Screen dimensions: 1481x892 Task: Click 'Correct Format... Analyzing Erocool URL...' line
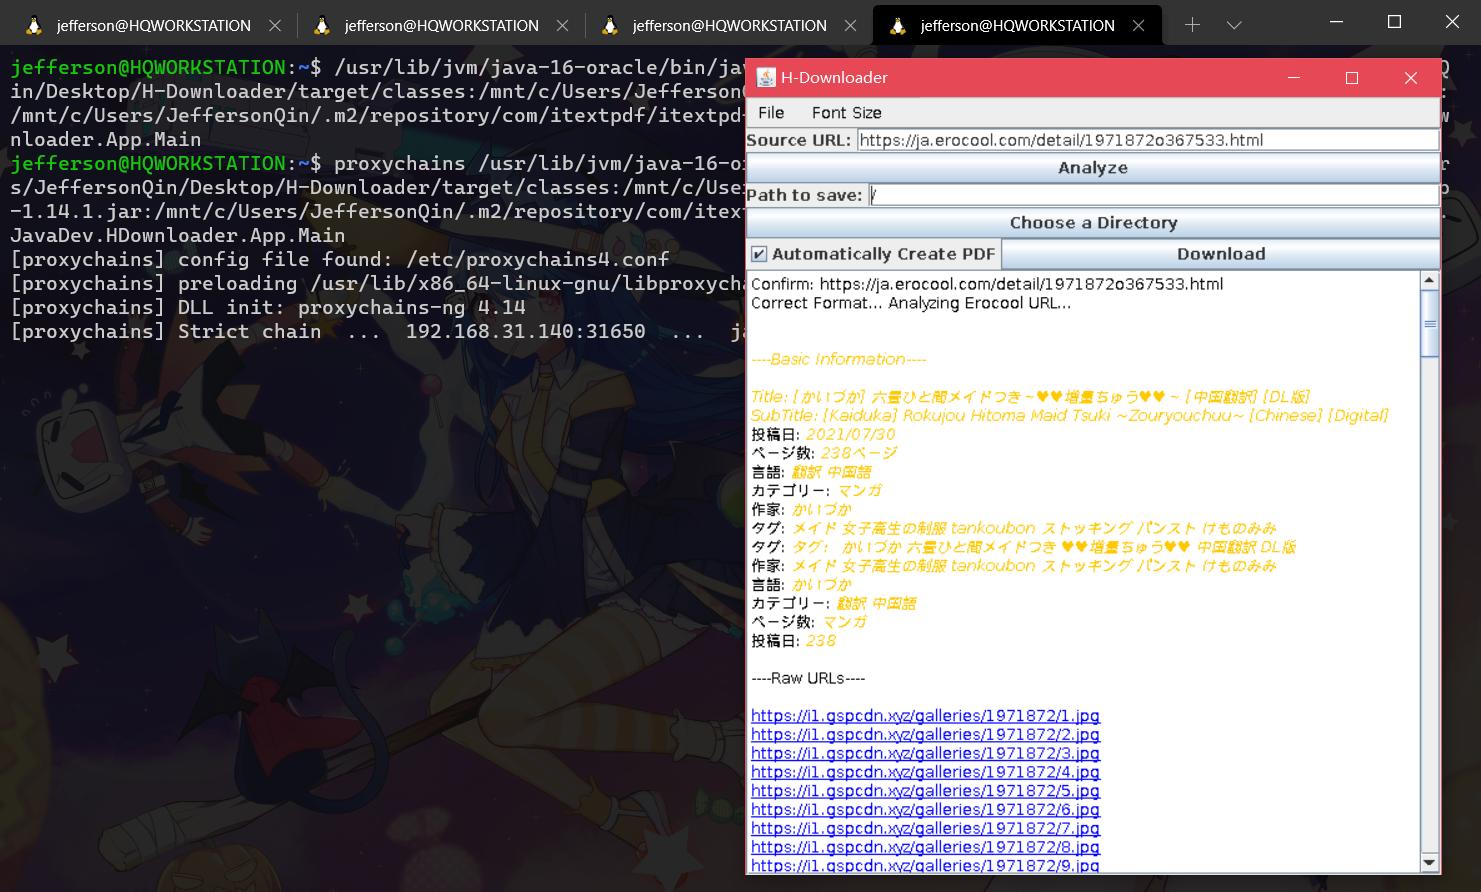click(x=911, y=303)
